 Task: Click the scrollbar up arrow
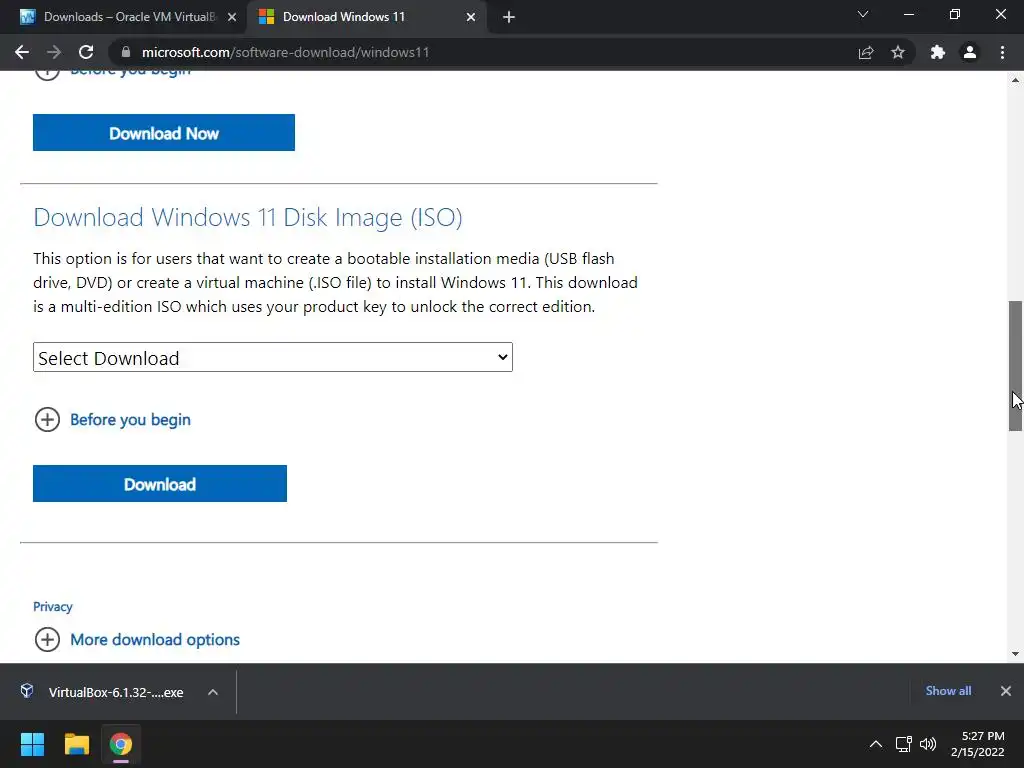[x=1016, y=80]
